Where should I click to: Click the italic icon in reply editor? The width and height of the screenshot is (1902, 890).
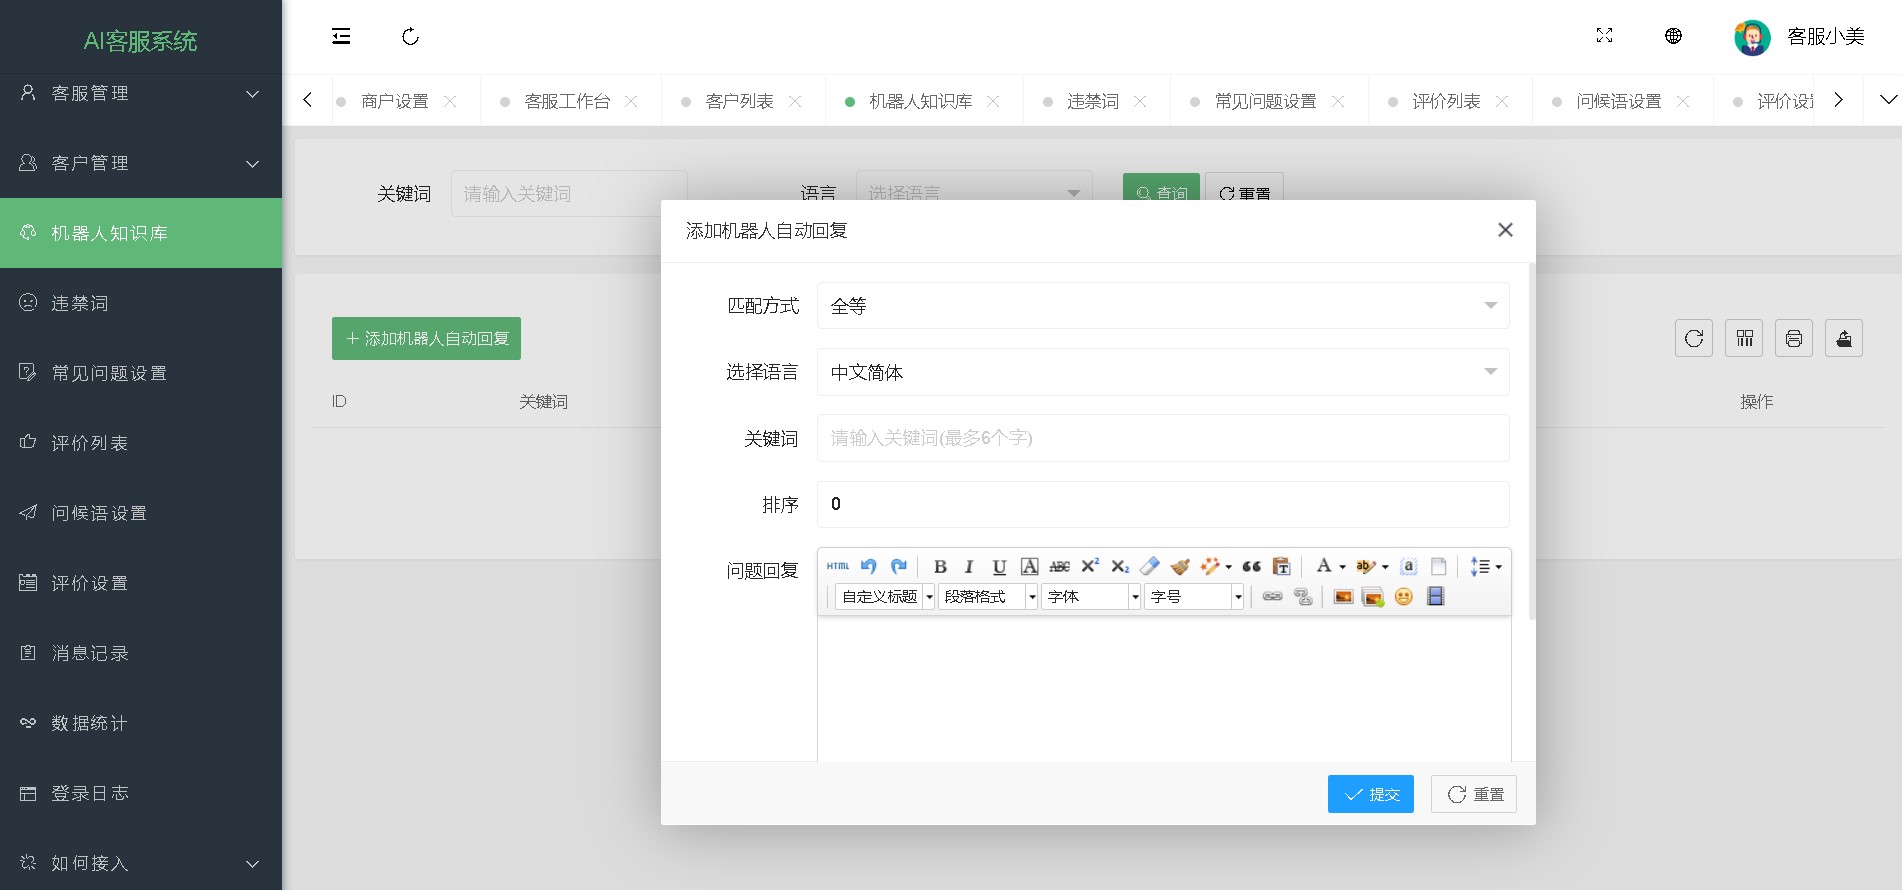tap(968, 567)
